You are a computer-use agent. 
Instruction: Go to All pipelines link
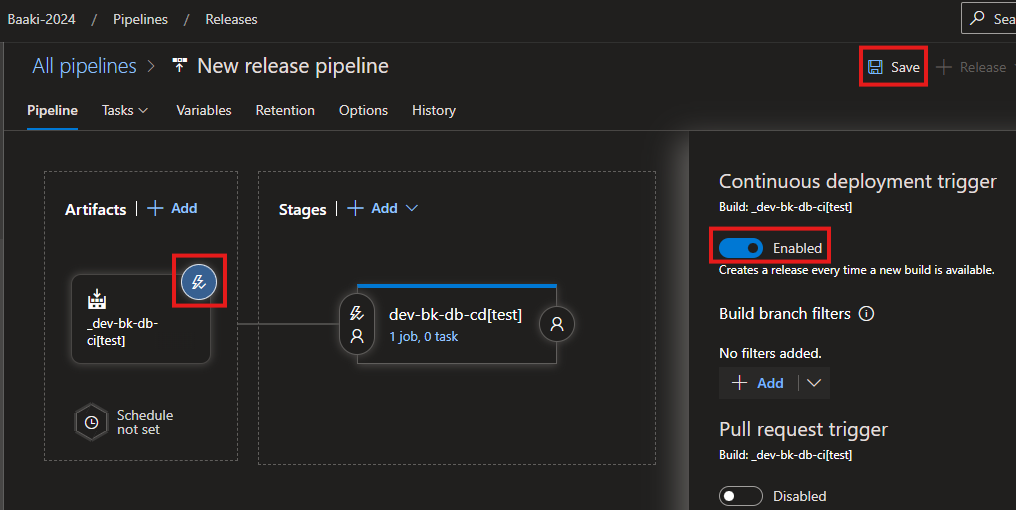coord(84,65)
